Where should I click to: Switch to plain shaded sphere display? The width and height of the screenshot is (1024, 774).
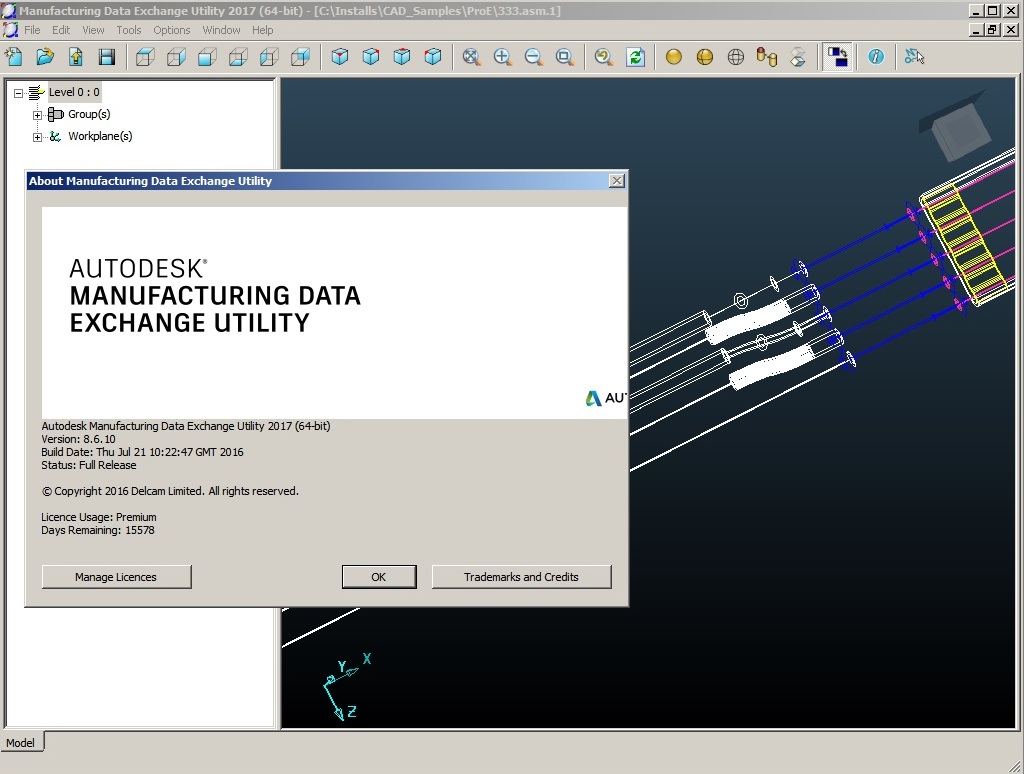(673, 57)
